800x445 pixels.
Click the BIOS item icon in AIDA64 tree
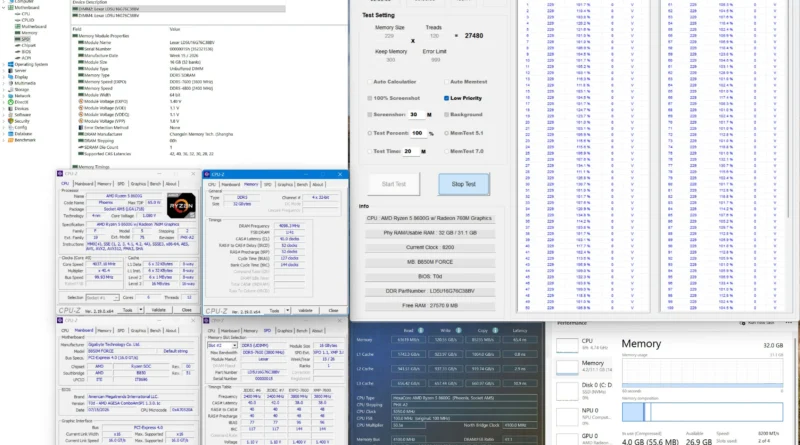tap(18, 52)
